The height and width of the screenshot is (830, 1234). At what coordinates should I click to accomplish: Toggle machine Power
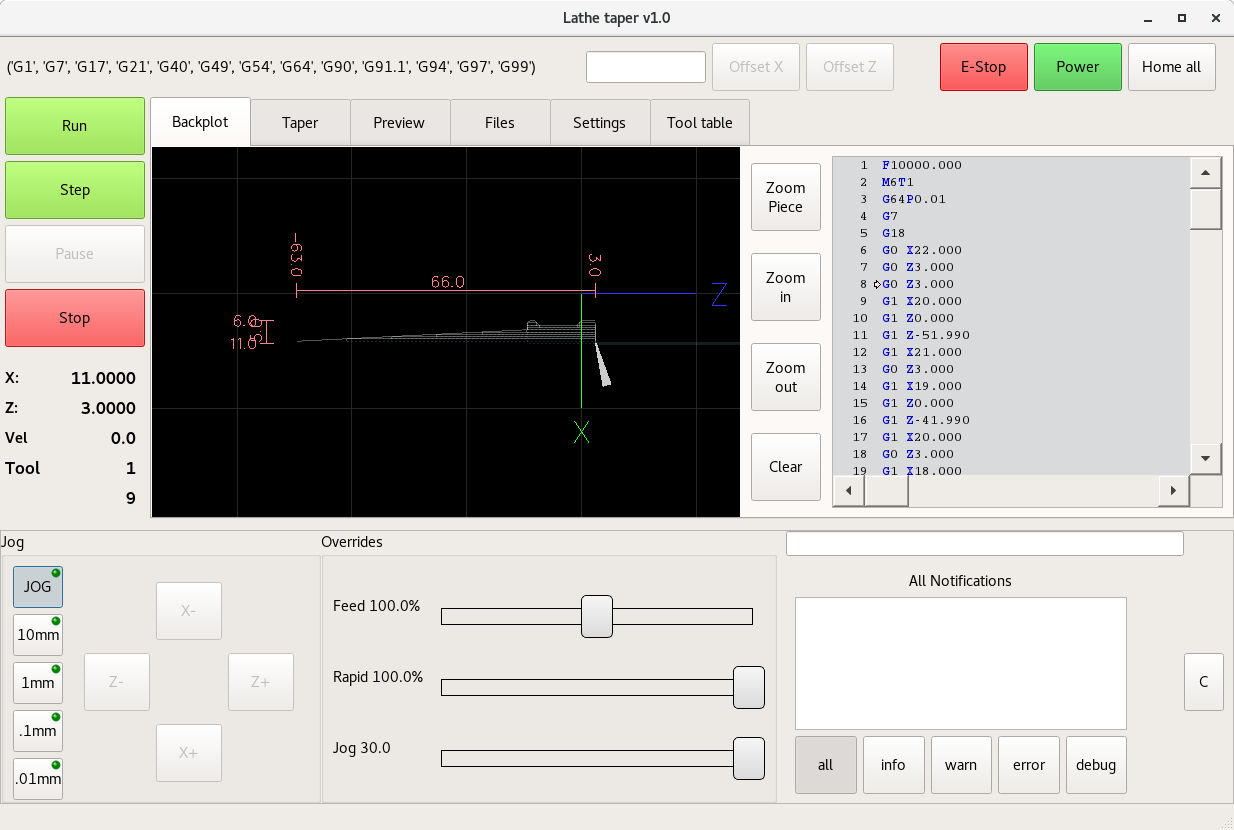[1077, 67]
